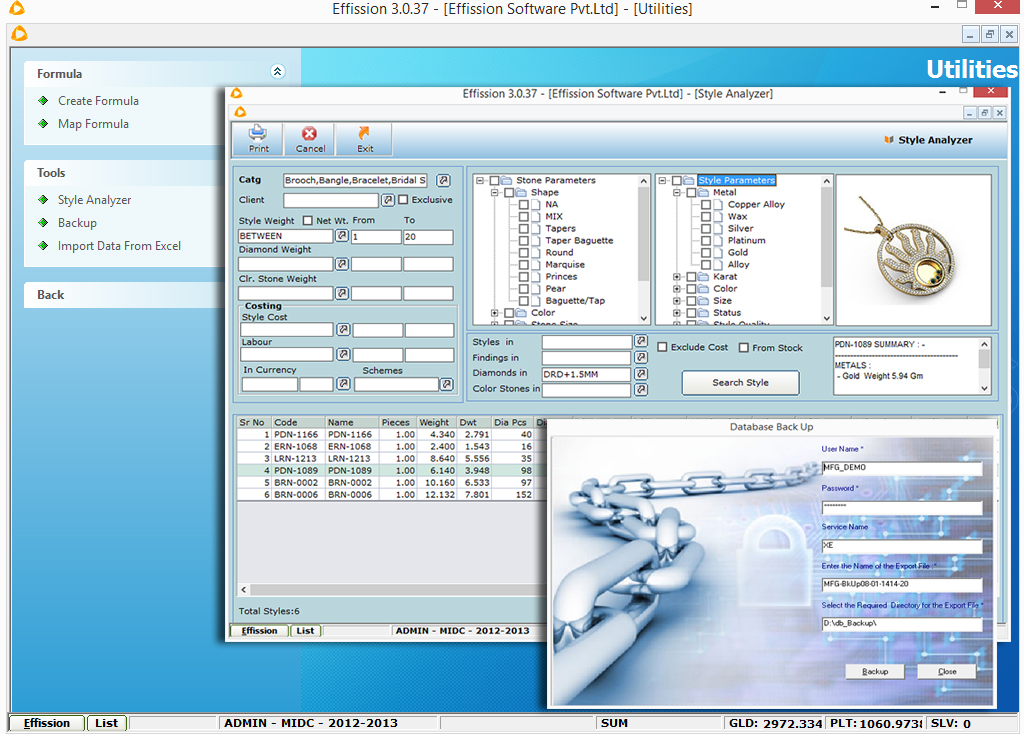This screenshot has width=1024, height=734.
Task: Check the Exclude Cost option
Action: tap(662, 347)
